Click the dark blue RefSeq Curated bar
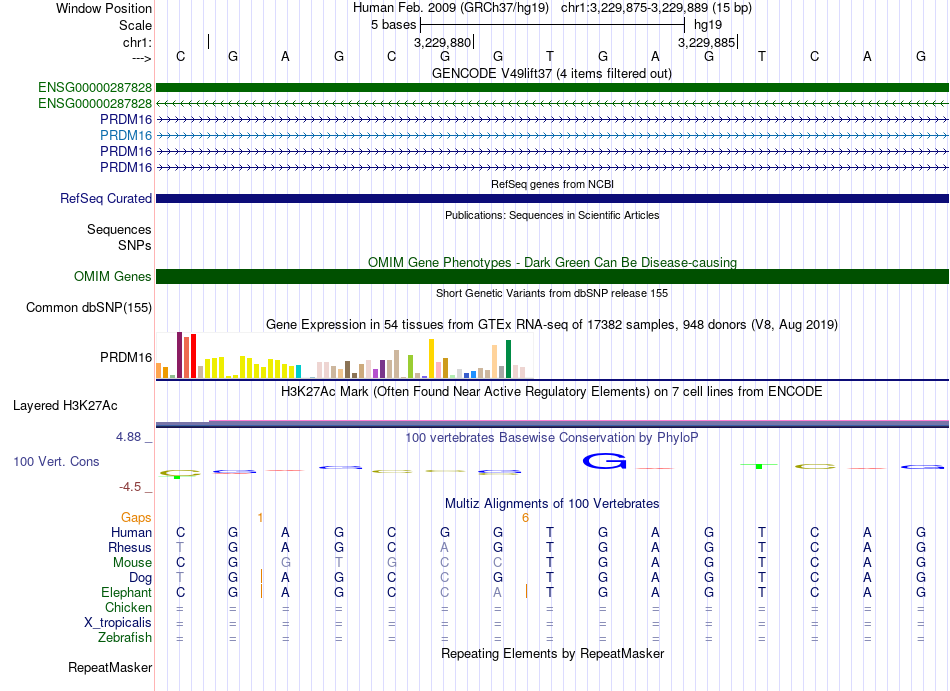950x691 pixels. [x=552, y=199]
